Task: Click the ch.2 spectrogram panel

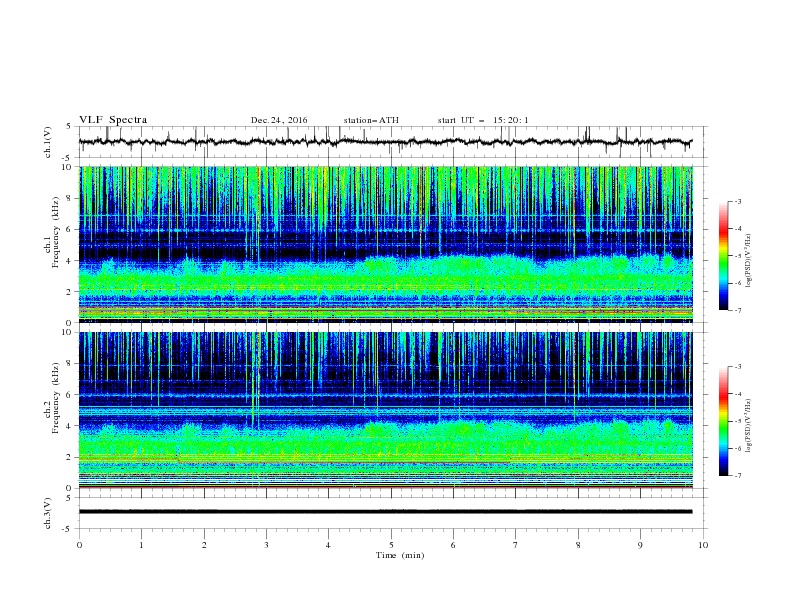Action: coord(386,410)
